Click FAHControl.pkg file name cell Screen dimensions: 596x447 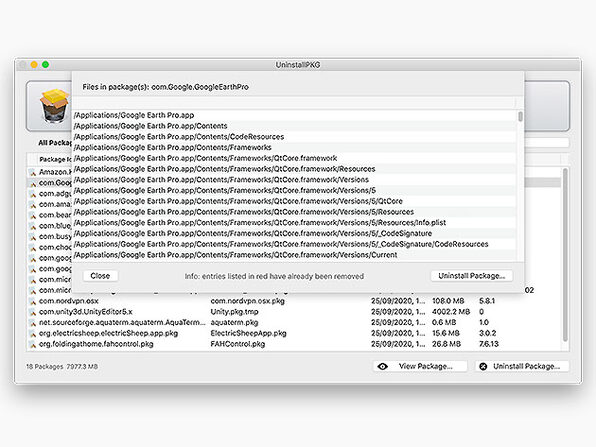[x=238, y=344]
